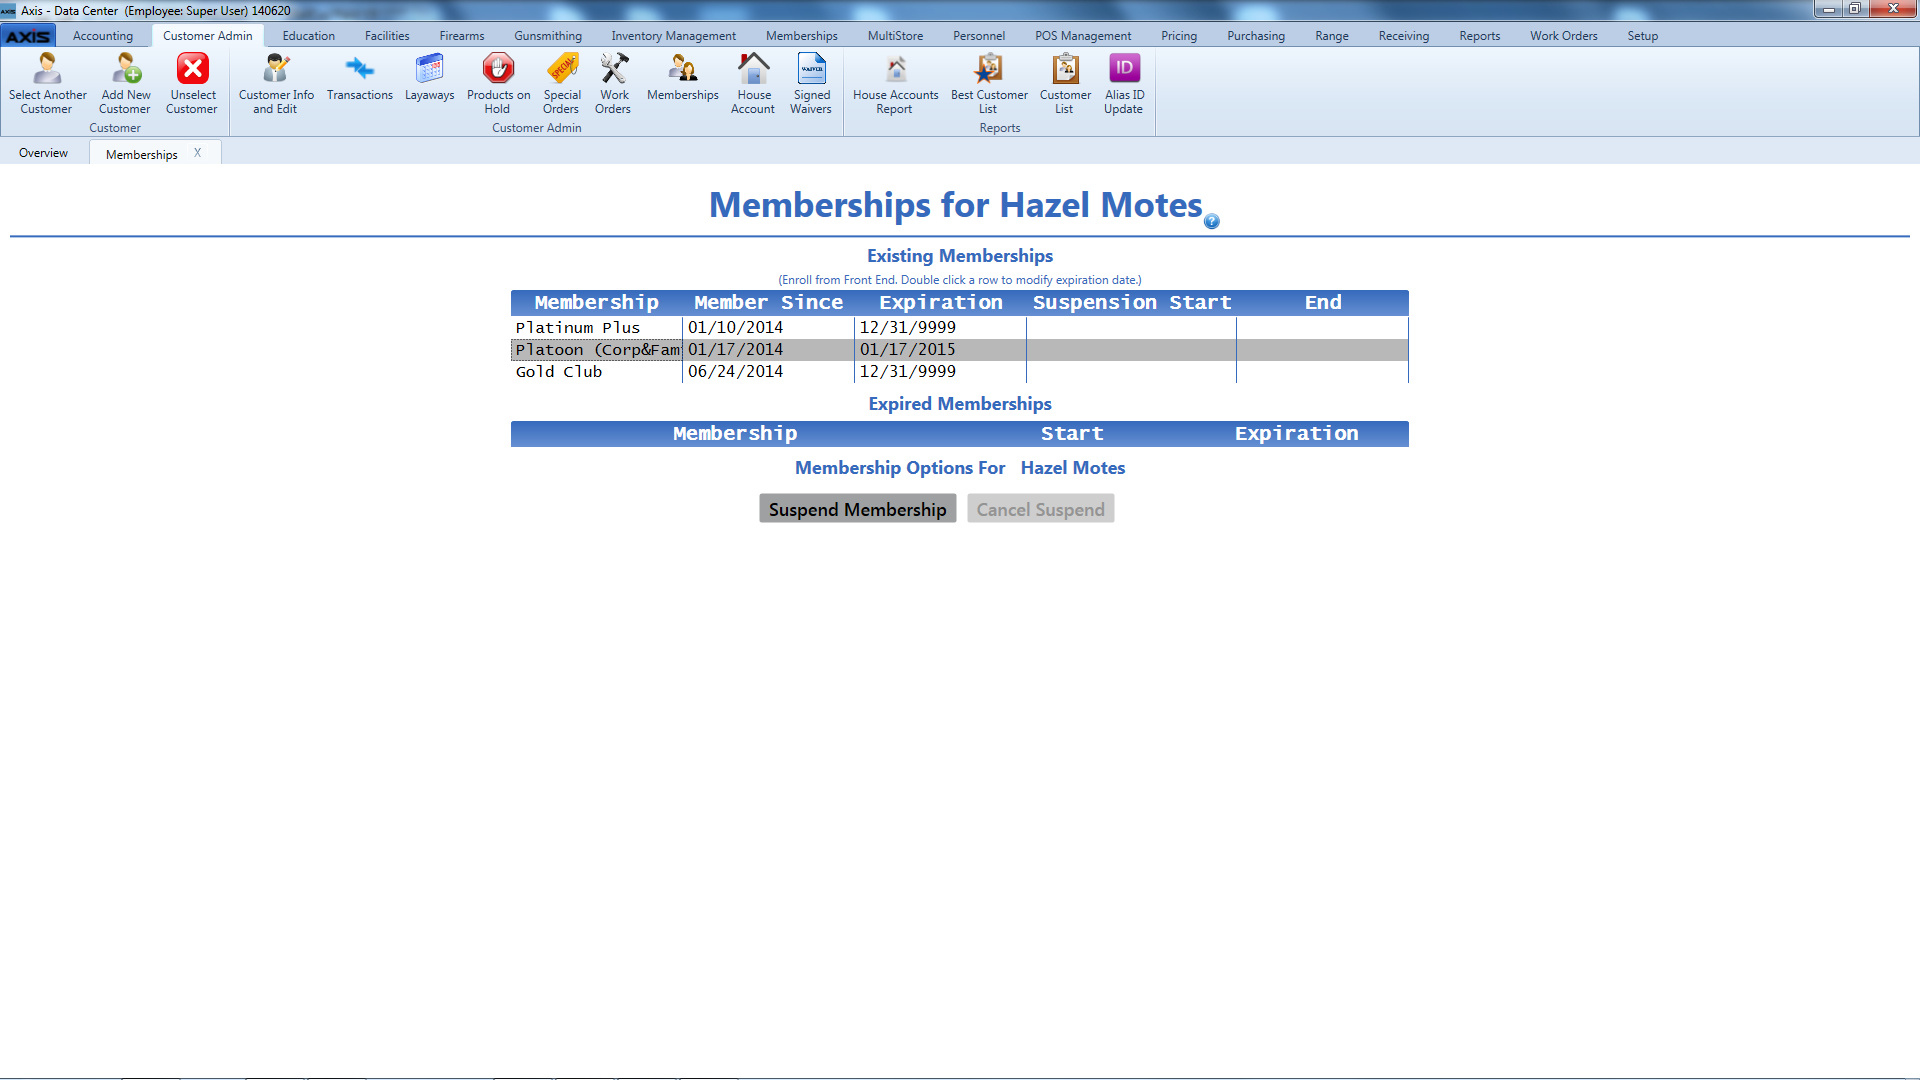The width and height of the screenshot is (1920, 1080).
Task: Open Special Orders
Action: tap(562, 83)
